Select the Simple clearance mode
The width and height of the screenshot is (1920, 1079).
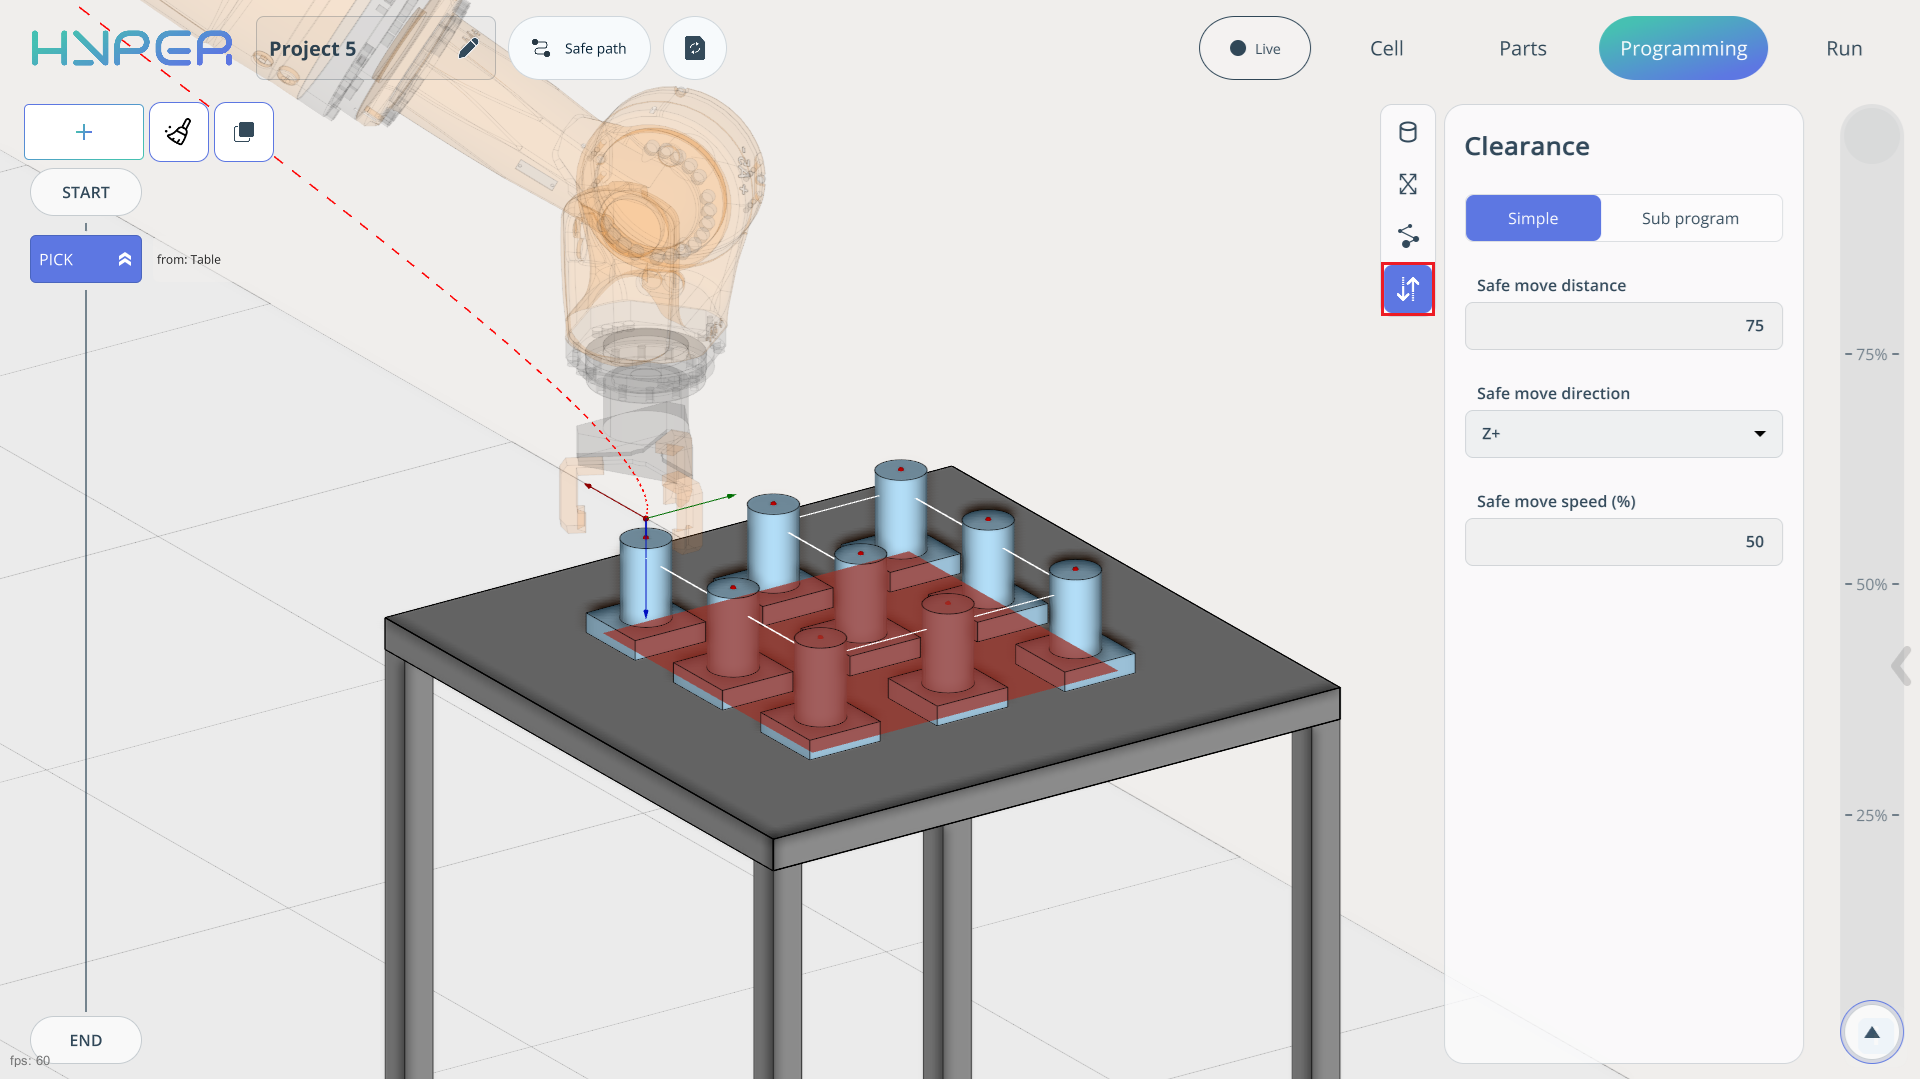tap(1533, 218)
